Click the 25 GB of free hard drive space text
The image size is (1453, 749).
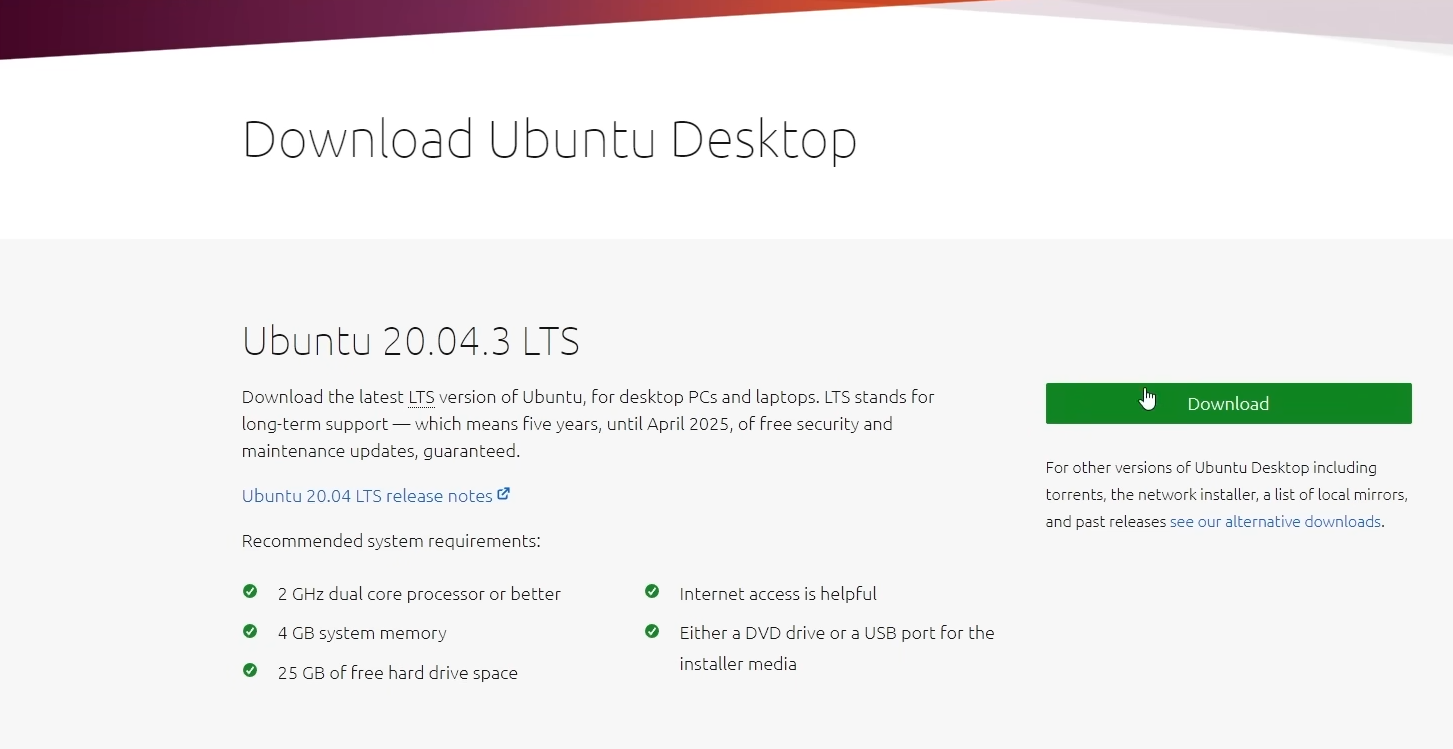(x=397, y=673)
